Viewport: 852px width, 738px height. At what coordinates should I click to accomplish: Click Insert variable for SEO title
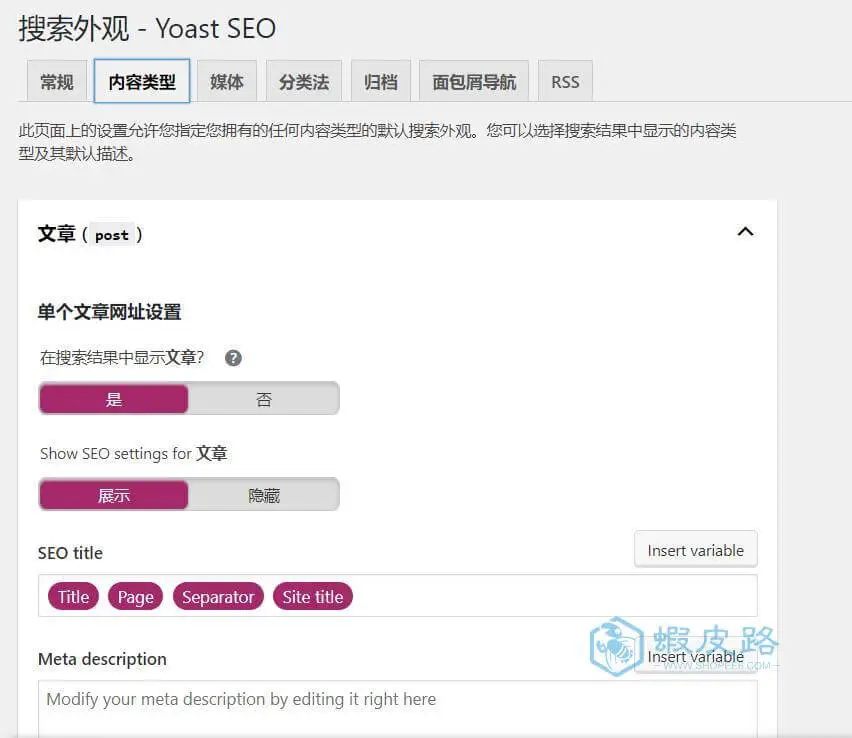(696, 549)
